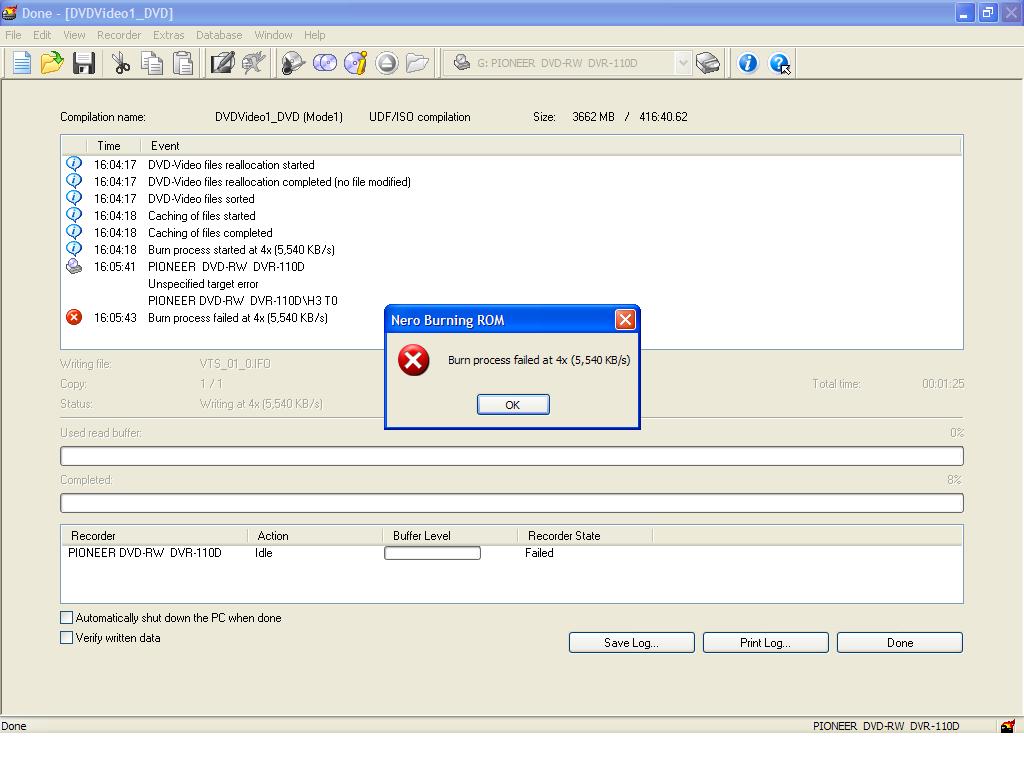The image size is (1024, 768).
Task: Save the compilation via the floppy icon
Action: point(84,63)
